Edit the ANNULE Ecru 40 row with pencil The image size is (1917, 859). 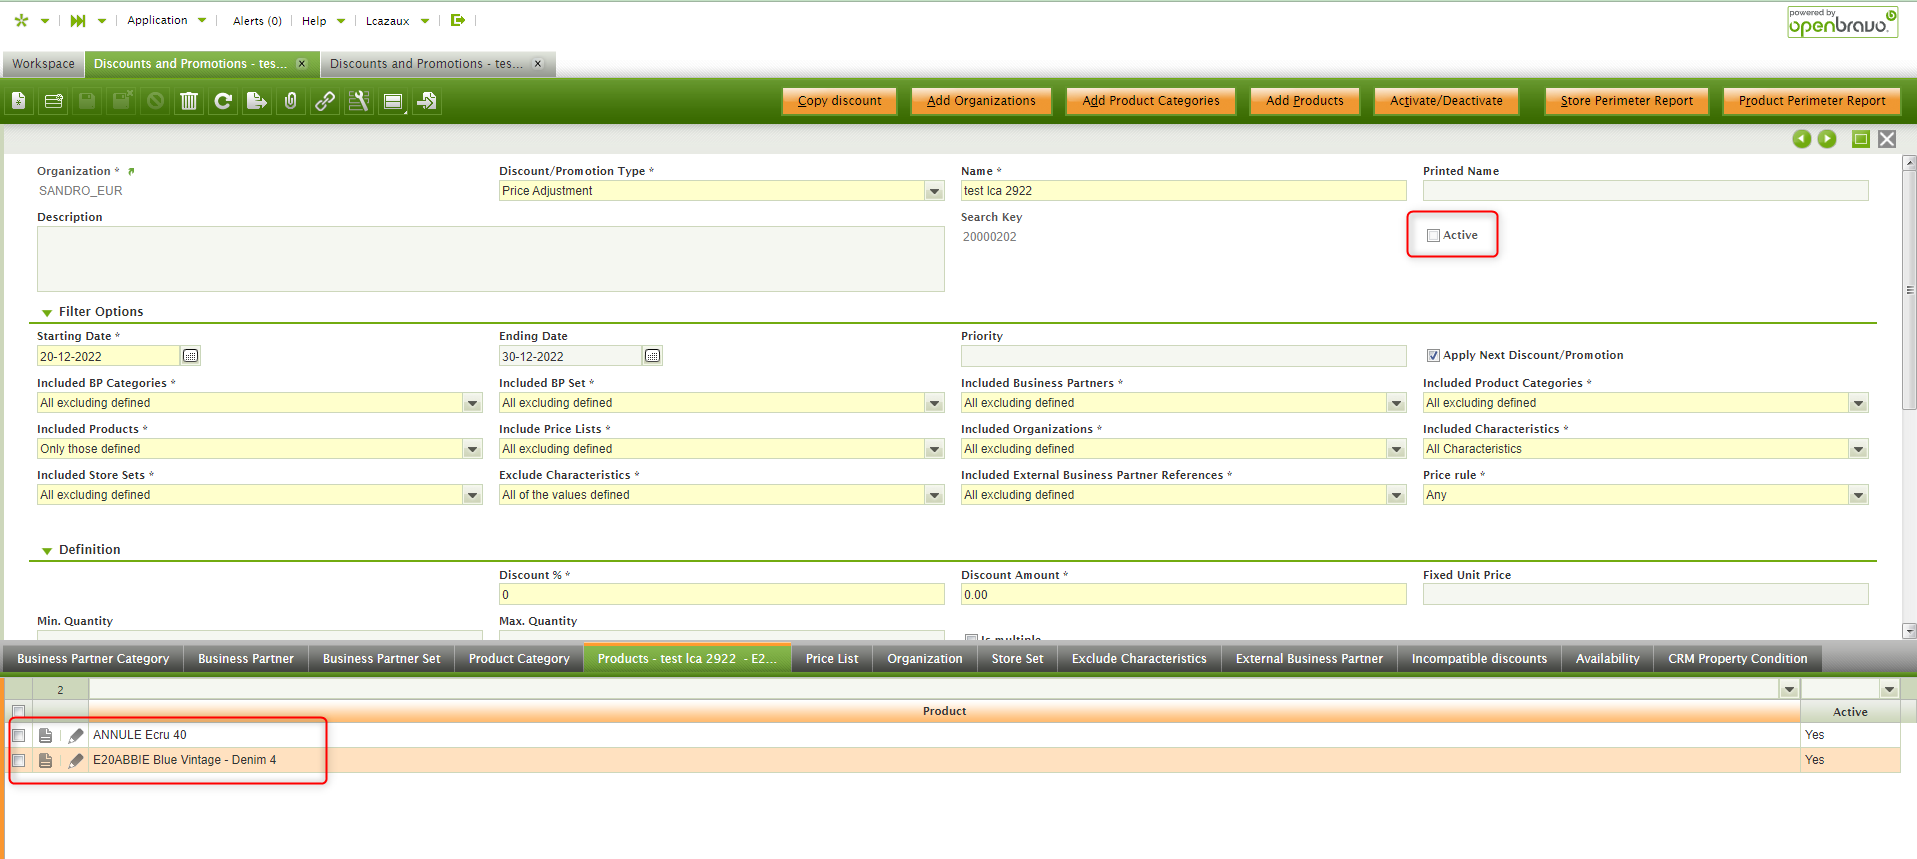(76, 735)
